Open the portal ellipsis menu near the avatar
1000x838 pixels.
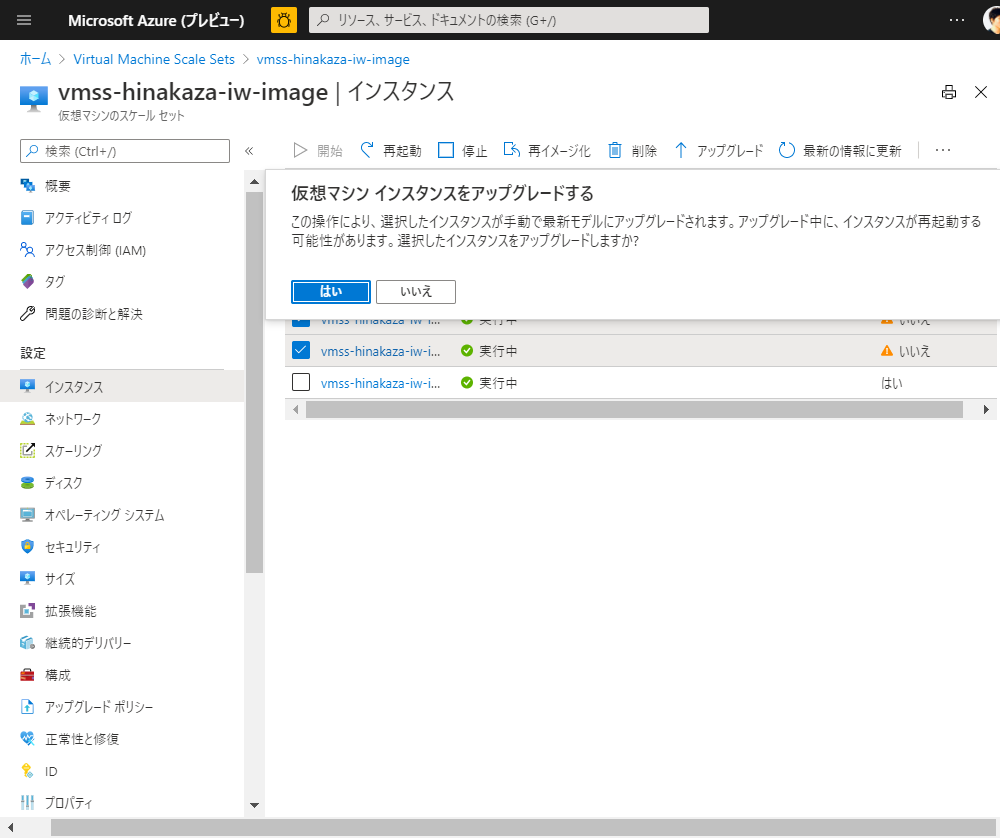pos(955,20)
